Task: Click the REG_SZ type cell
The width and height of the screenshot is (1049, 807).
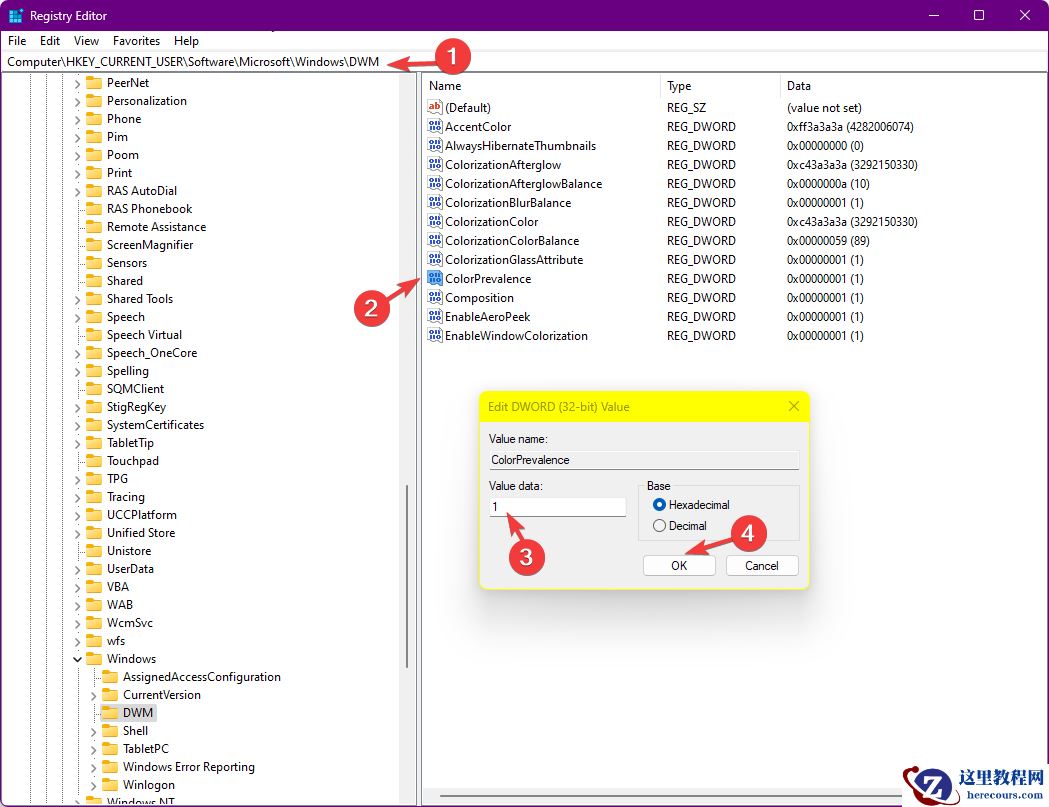Action: coord(686,108)
